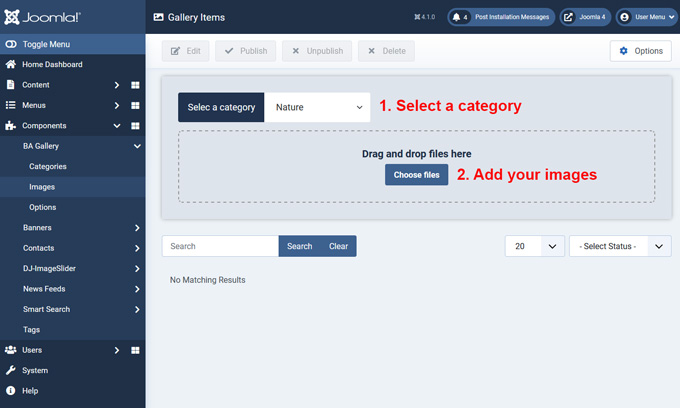
Task: Open the Menus dashboard grid icon
Action: click(135, 105)
